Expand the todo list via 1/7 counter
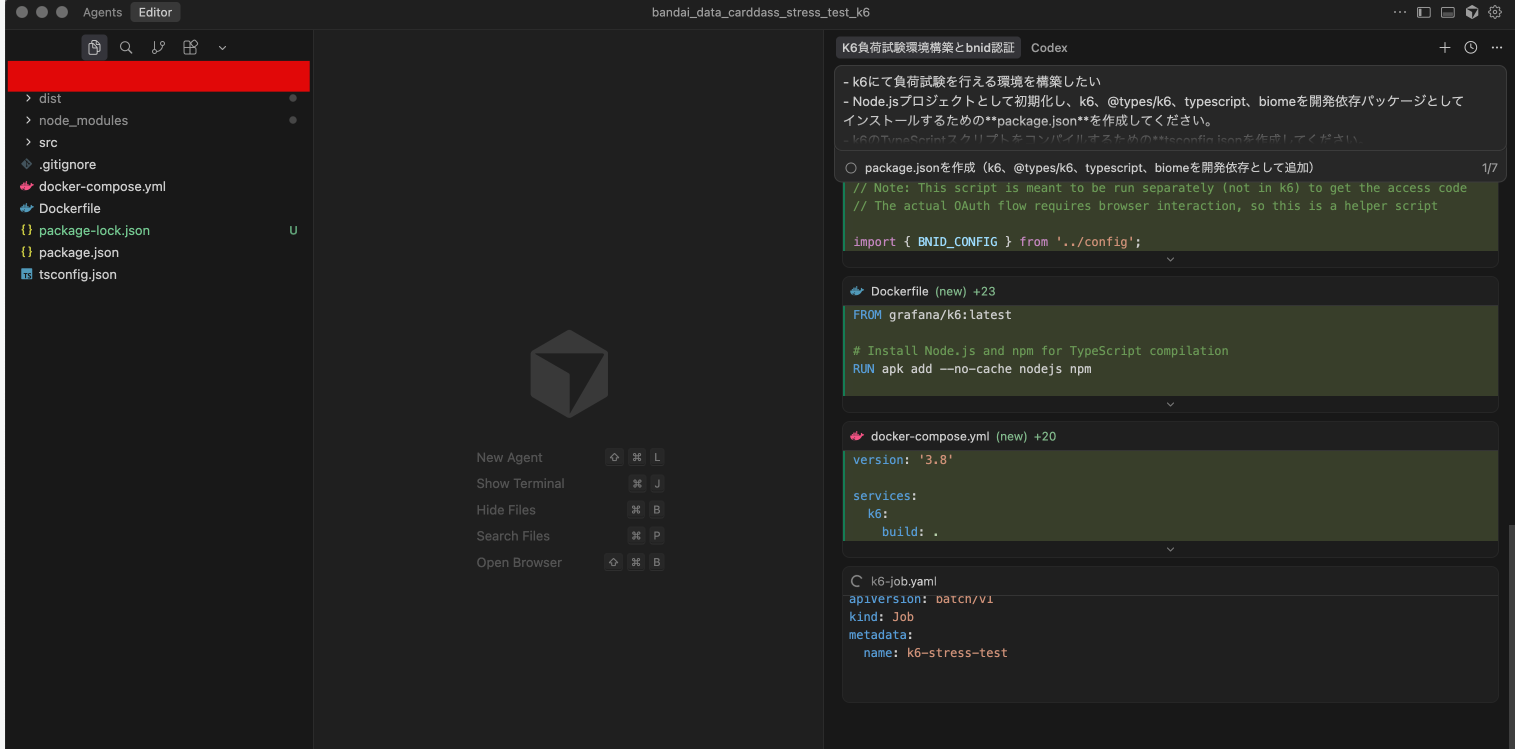1515x749 pixels. point(1489,168)
